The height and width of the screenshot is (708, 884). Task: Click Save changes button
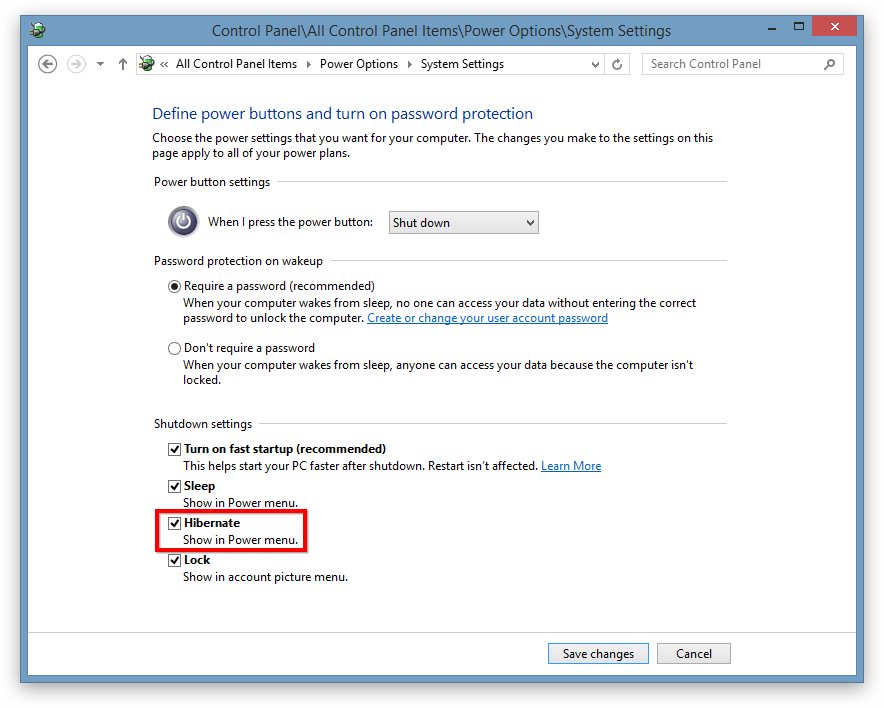tap(598, 654)
